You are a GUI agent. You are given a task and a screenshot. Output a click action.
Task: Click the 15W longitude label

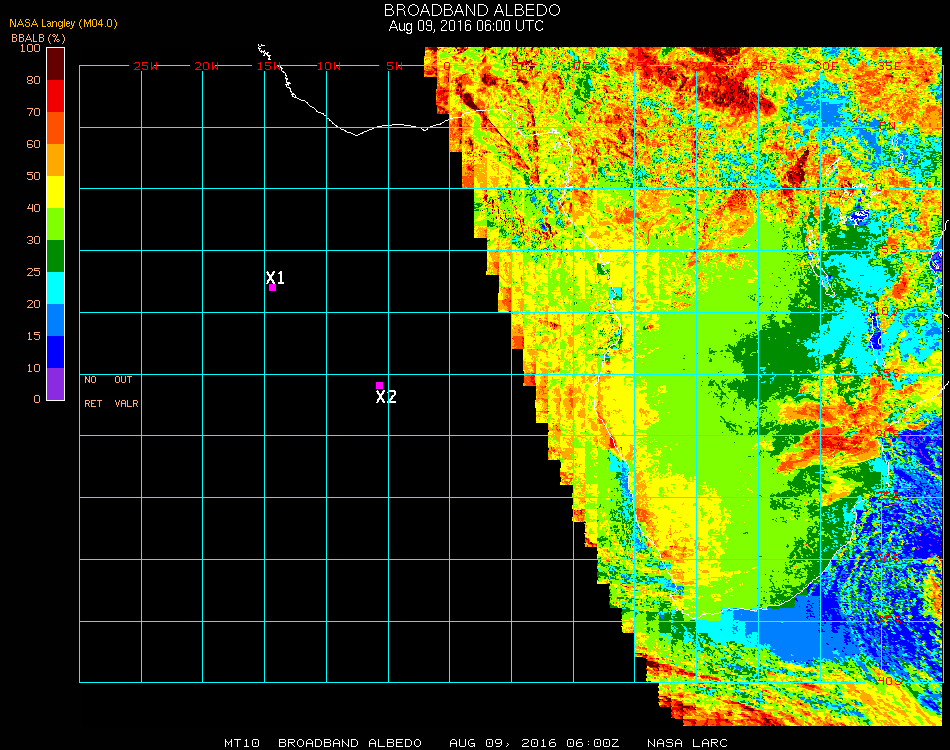pyautogui.click(x=269, y=66)
